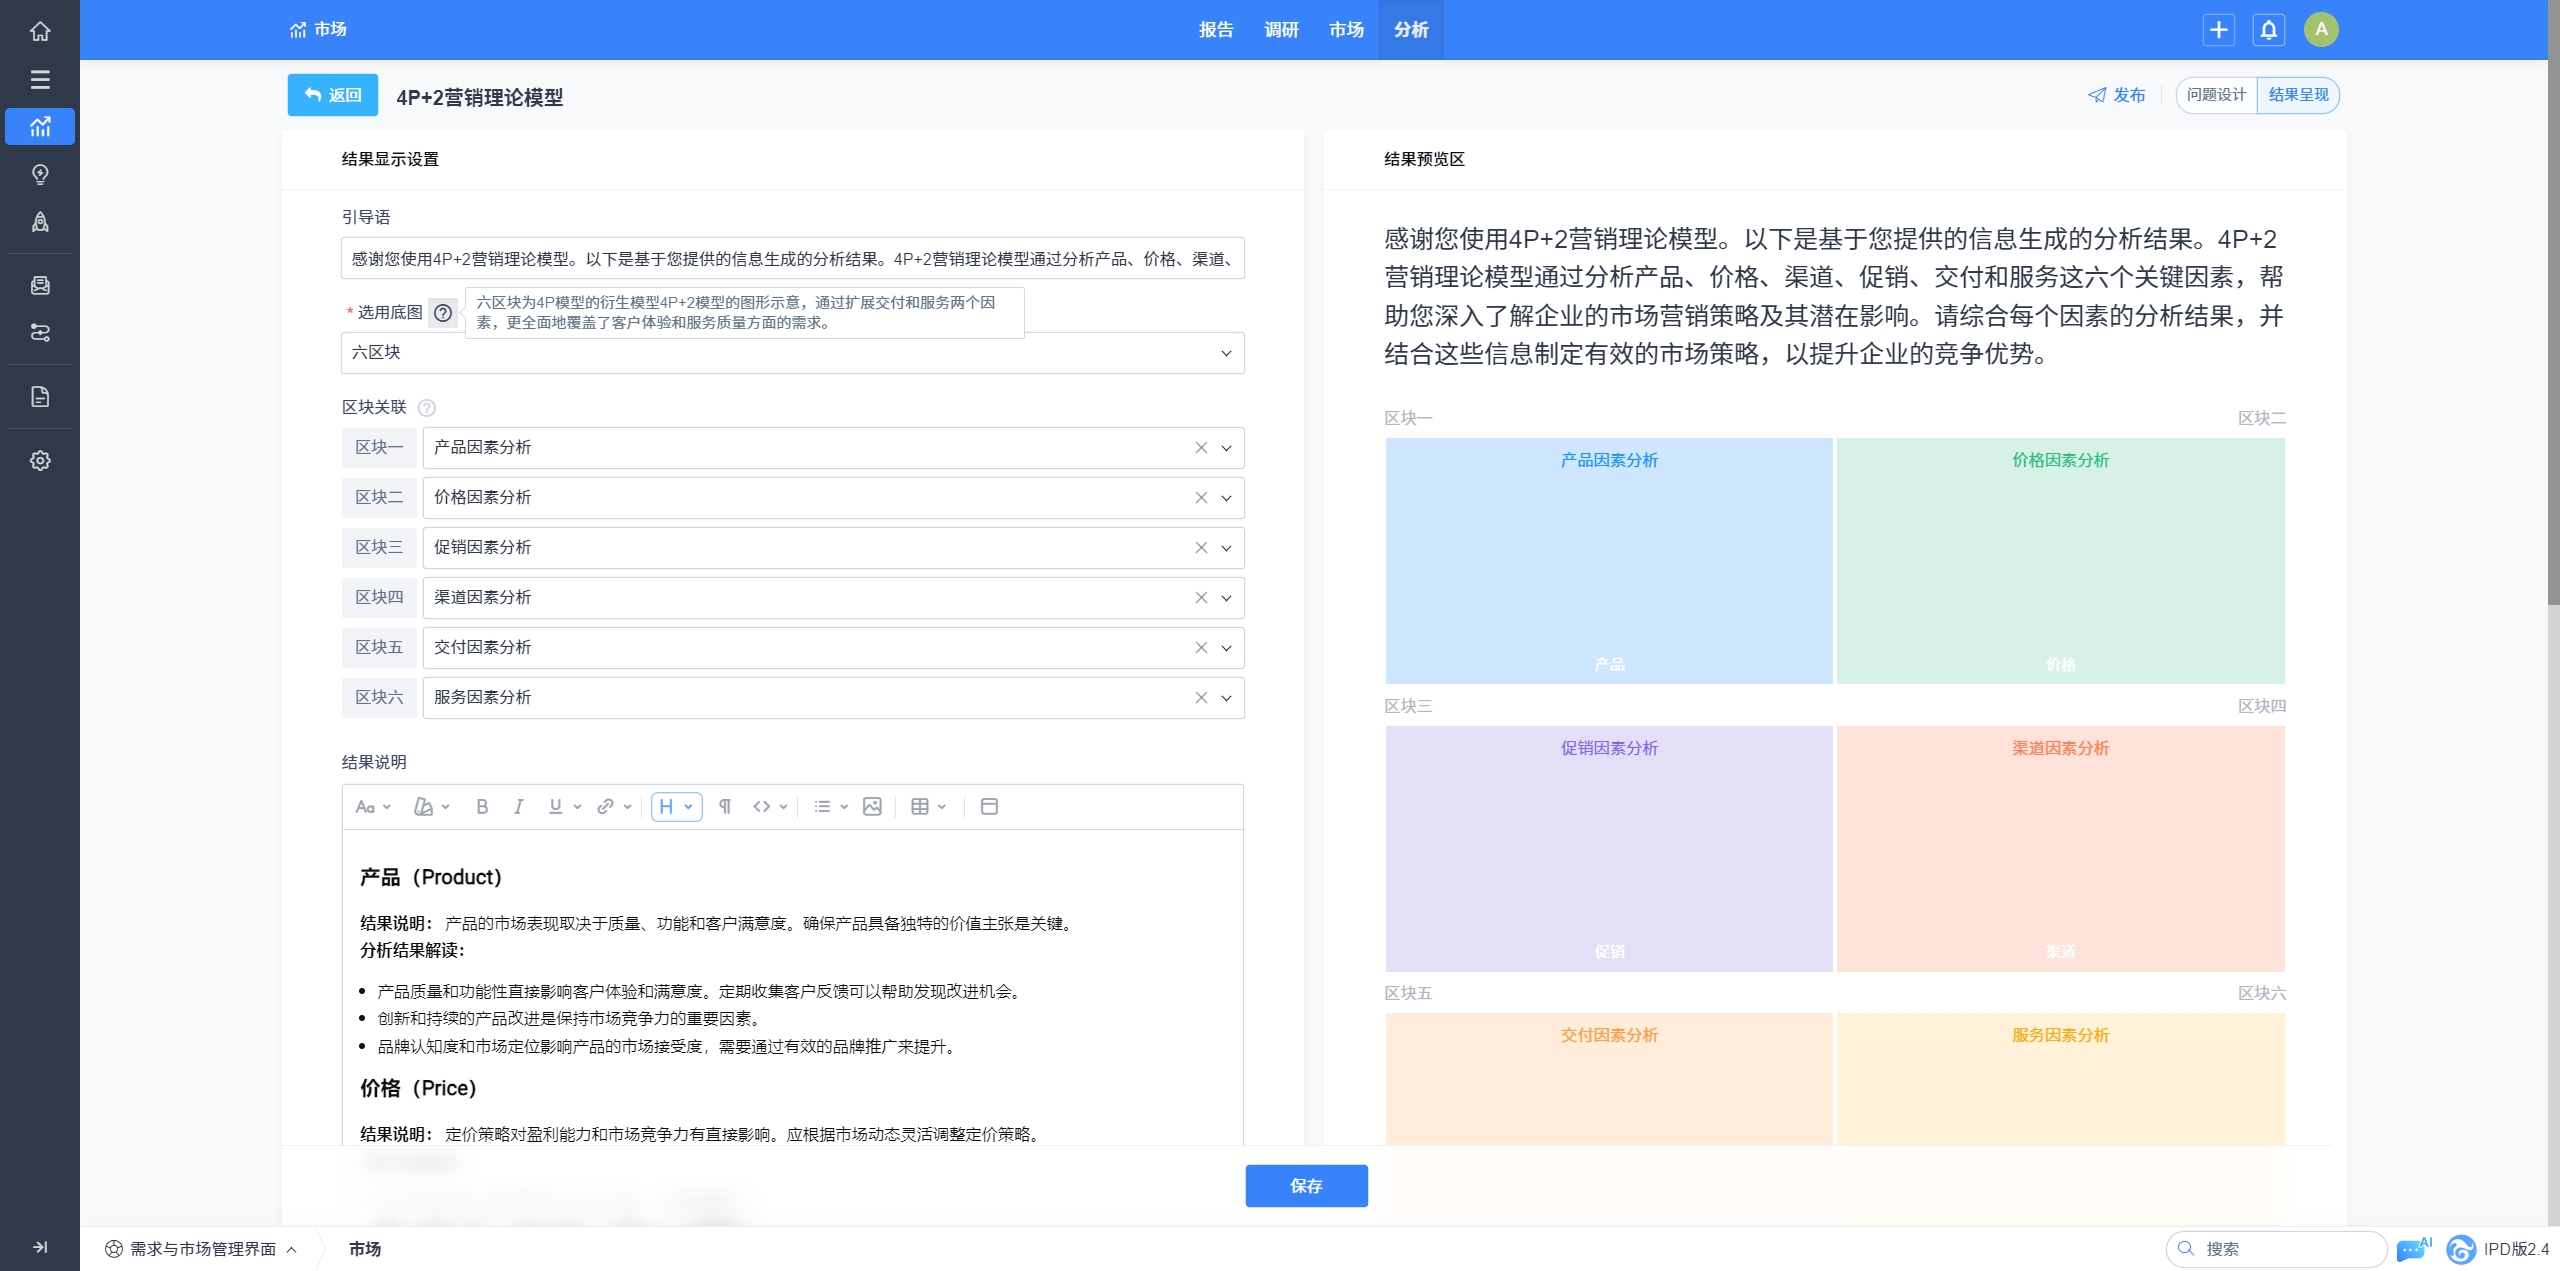Clear 区块一 selection with the X icon
2560x1271 pixels.
(x=1201, y=448)
